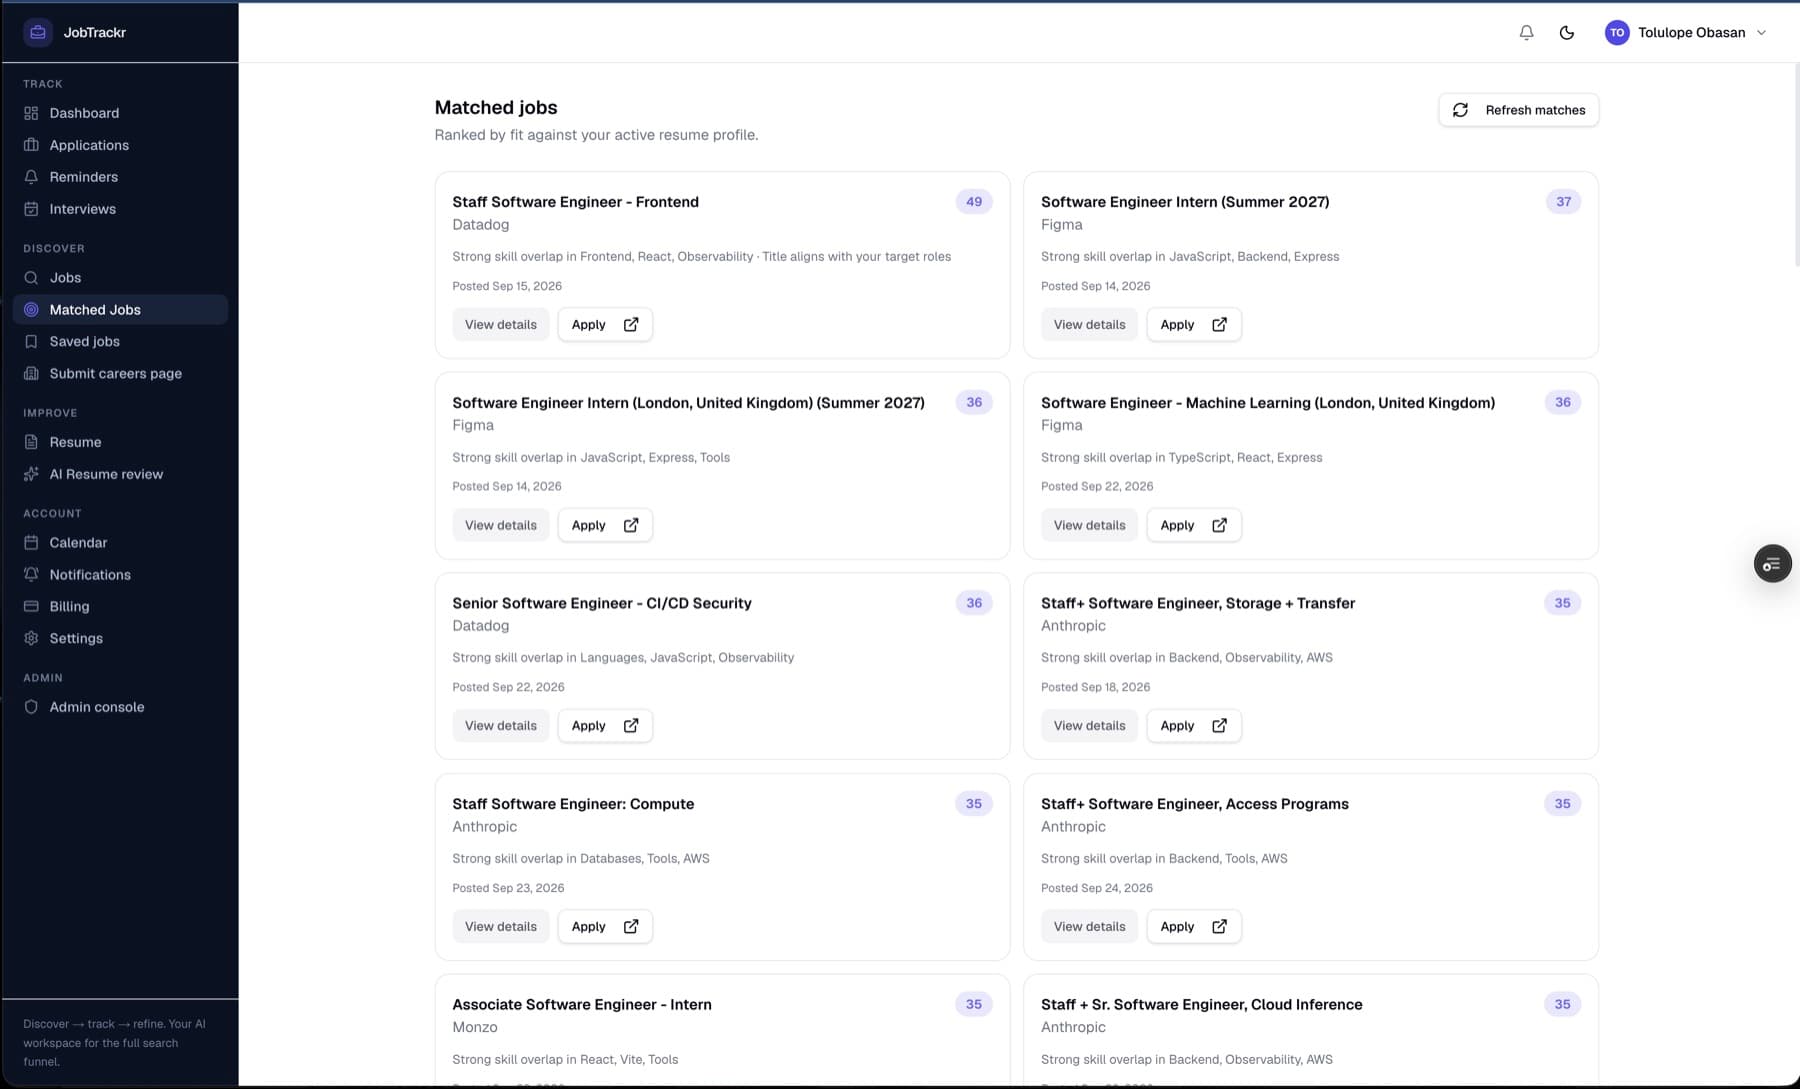Image resolution: width=1800 pixels, height=1089 pixels.
Task: View details for Software Engineer Intern (Summer 2027)
Action: (1089, 325)
